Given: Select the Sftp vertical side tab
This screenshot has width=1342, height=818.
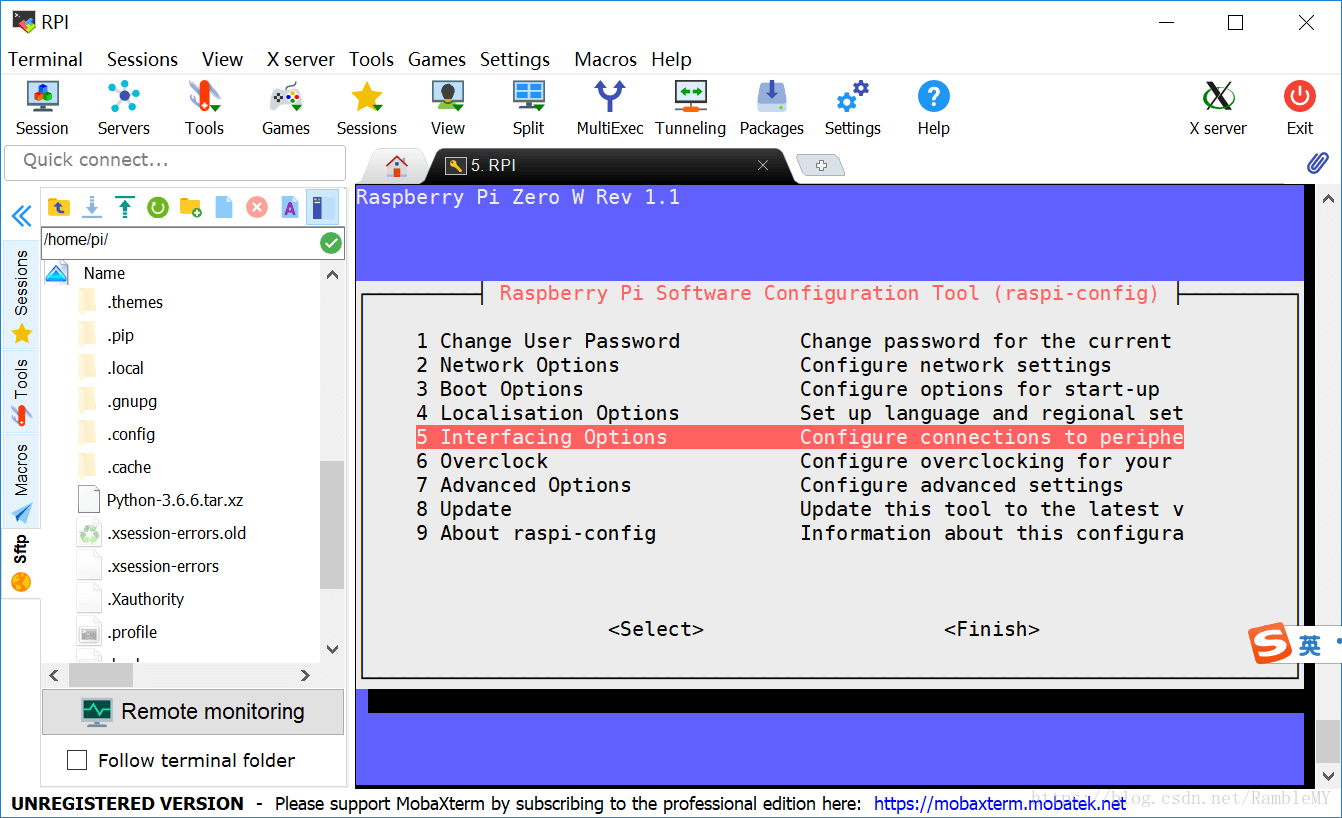Looking at the screenshot, I should tap(21, 564).
